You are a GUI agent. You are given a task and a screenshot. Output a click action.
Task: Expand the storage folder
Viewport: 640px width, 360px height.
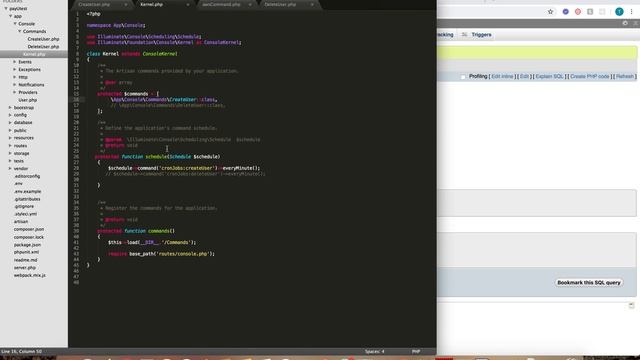tap(10, 153)
